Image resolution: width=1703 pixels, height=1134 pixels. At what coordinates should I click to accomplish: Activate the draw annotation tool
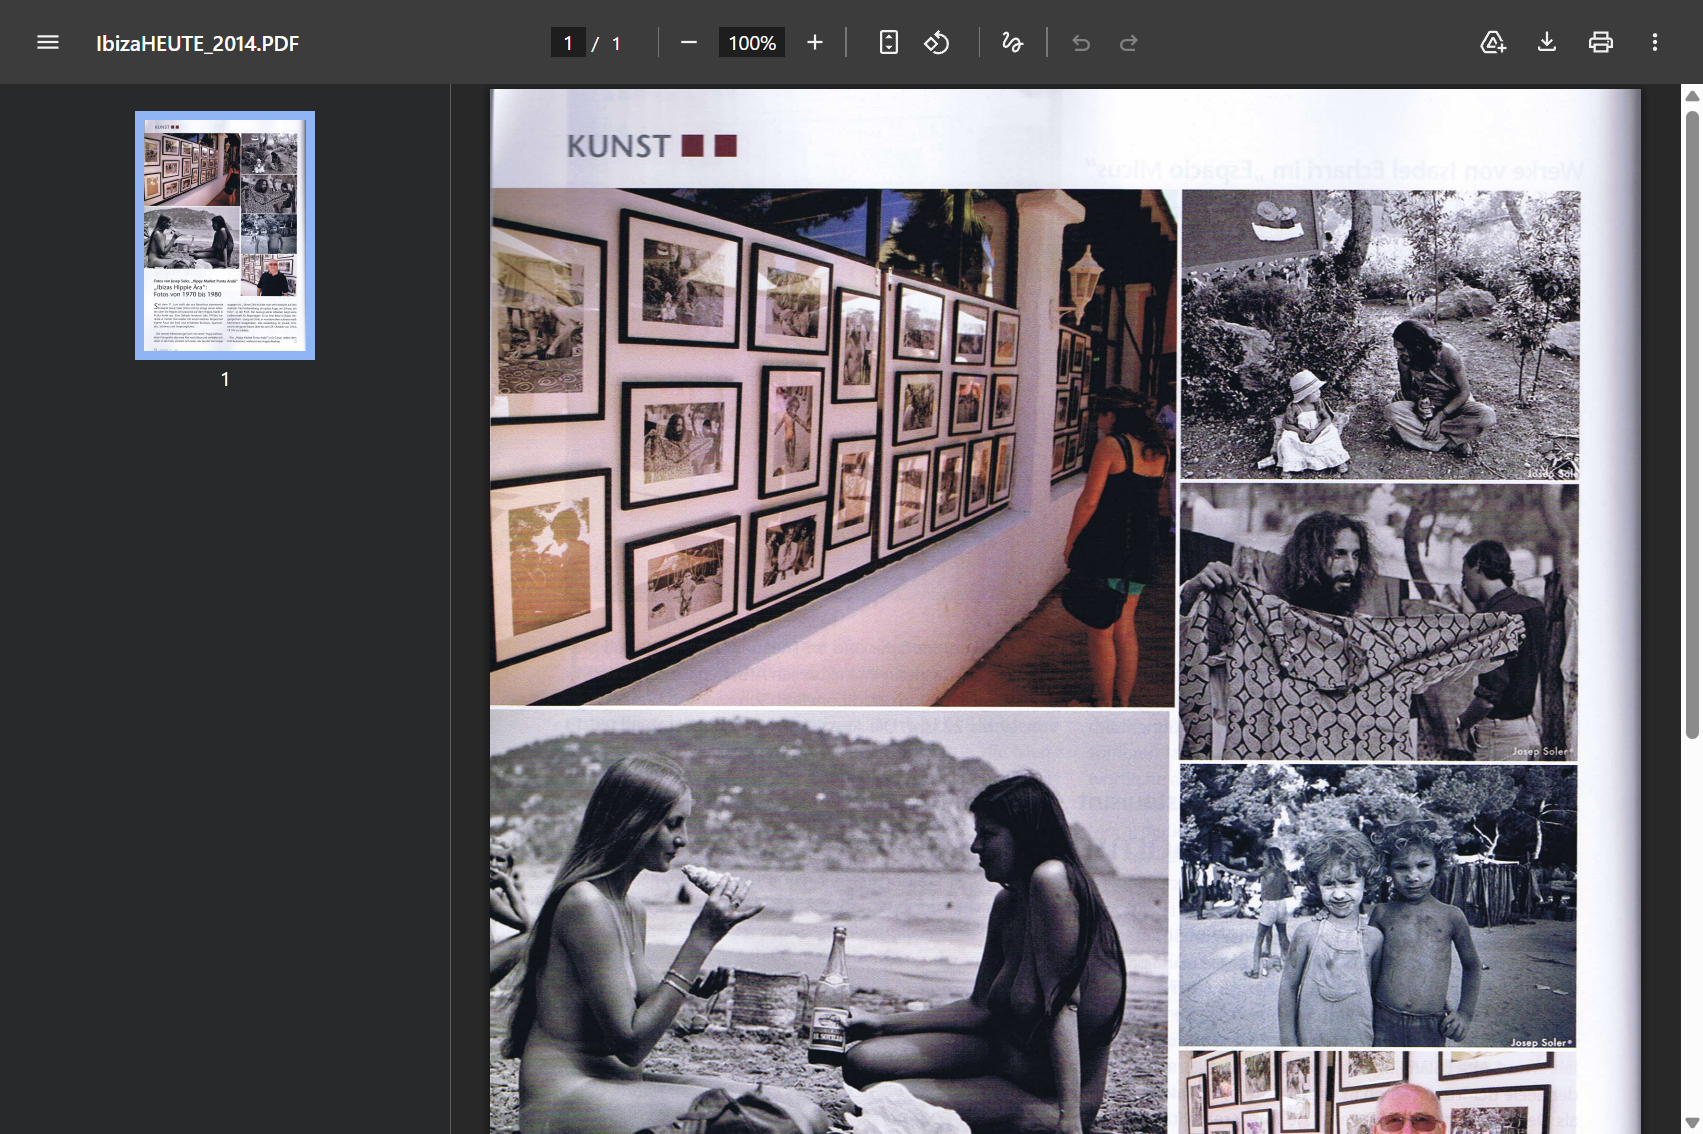point(1012,42)
